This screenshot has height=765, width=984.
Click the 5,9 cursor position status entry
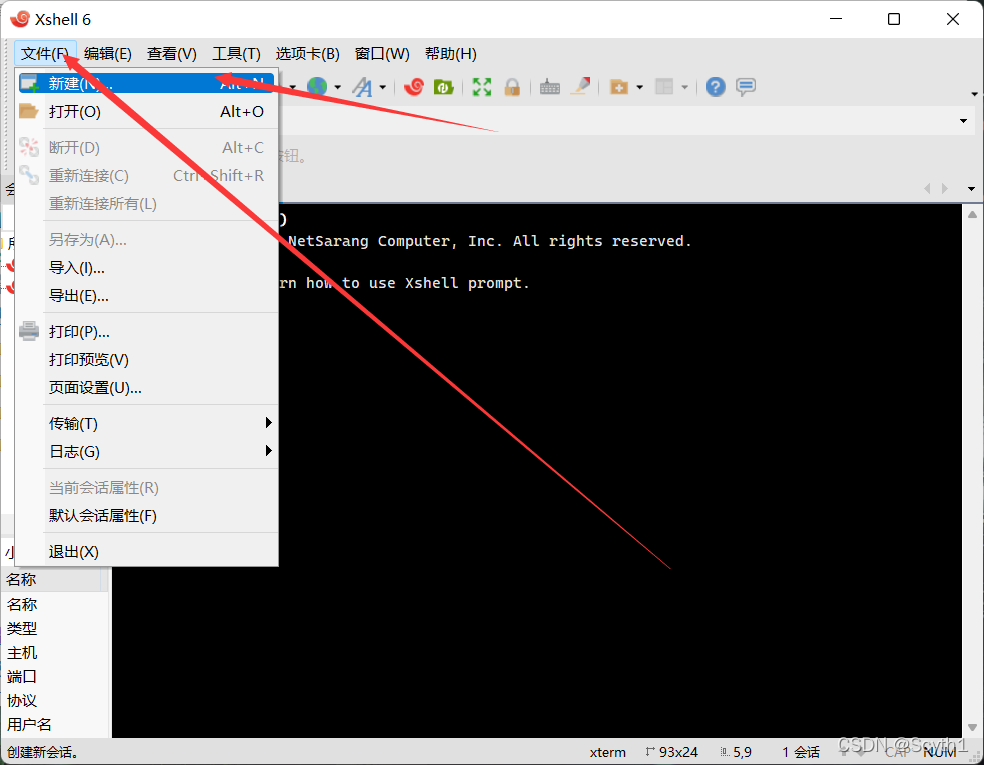[736, 752]
